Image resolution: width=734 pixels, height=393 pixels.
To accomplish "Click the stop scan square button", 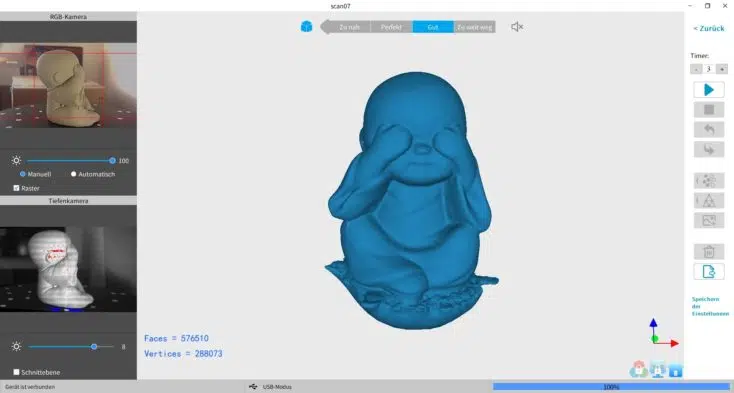I will tap(709, 109).
